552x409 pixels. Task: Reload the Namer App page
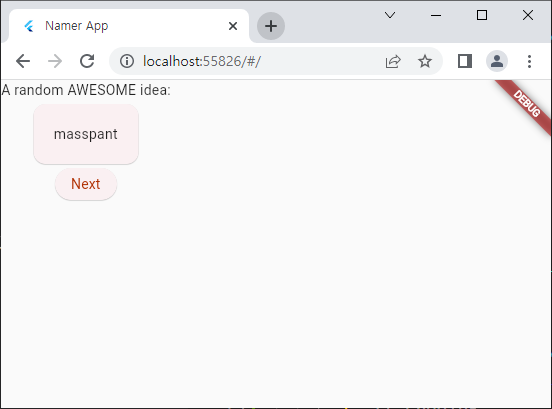click(x=87, y=61)
